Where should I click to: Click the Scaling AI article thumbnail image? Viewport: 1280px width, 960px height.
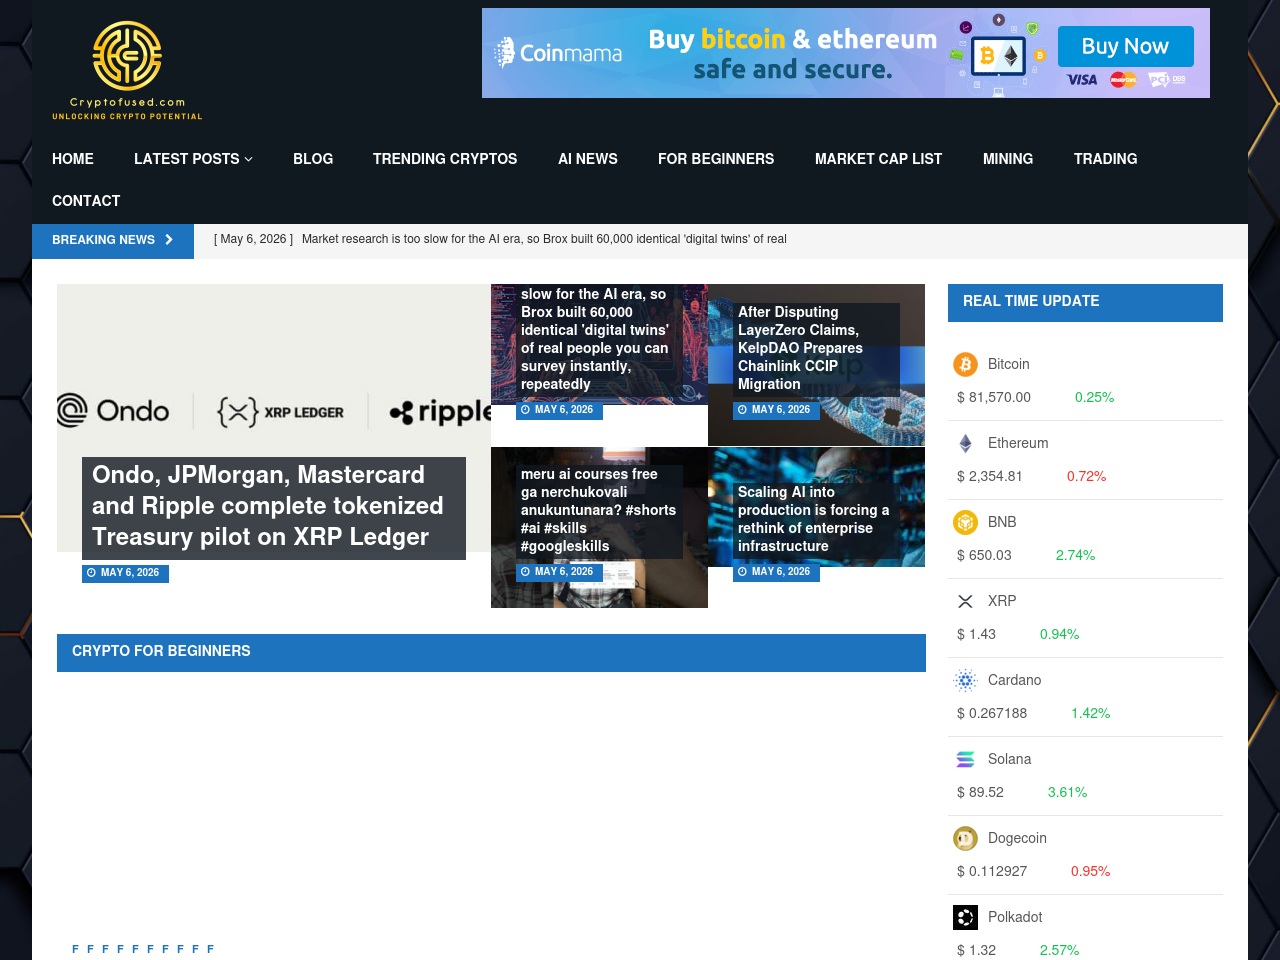point(816,507)
